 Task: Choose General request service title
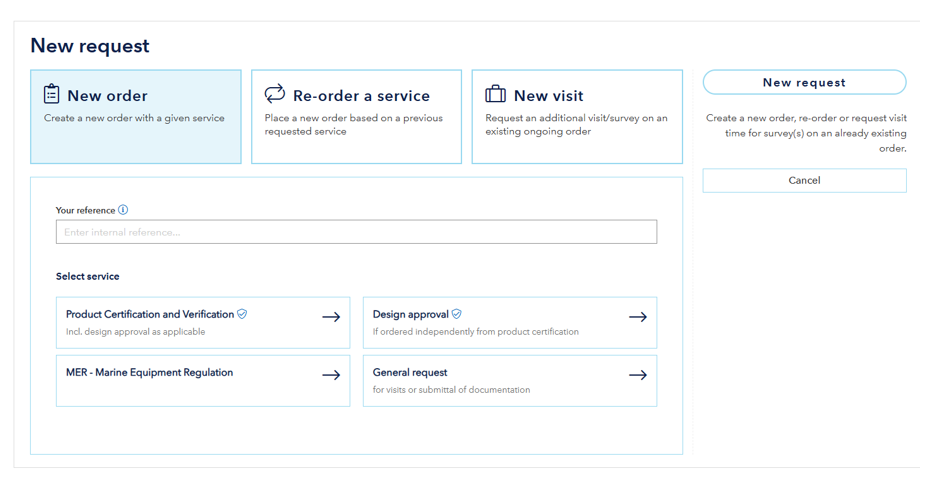tap(410, 372)
